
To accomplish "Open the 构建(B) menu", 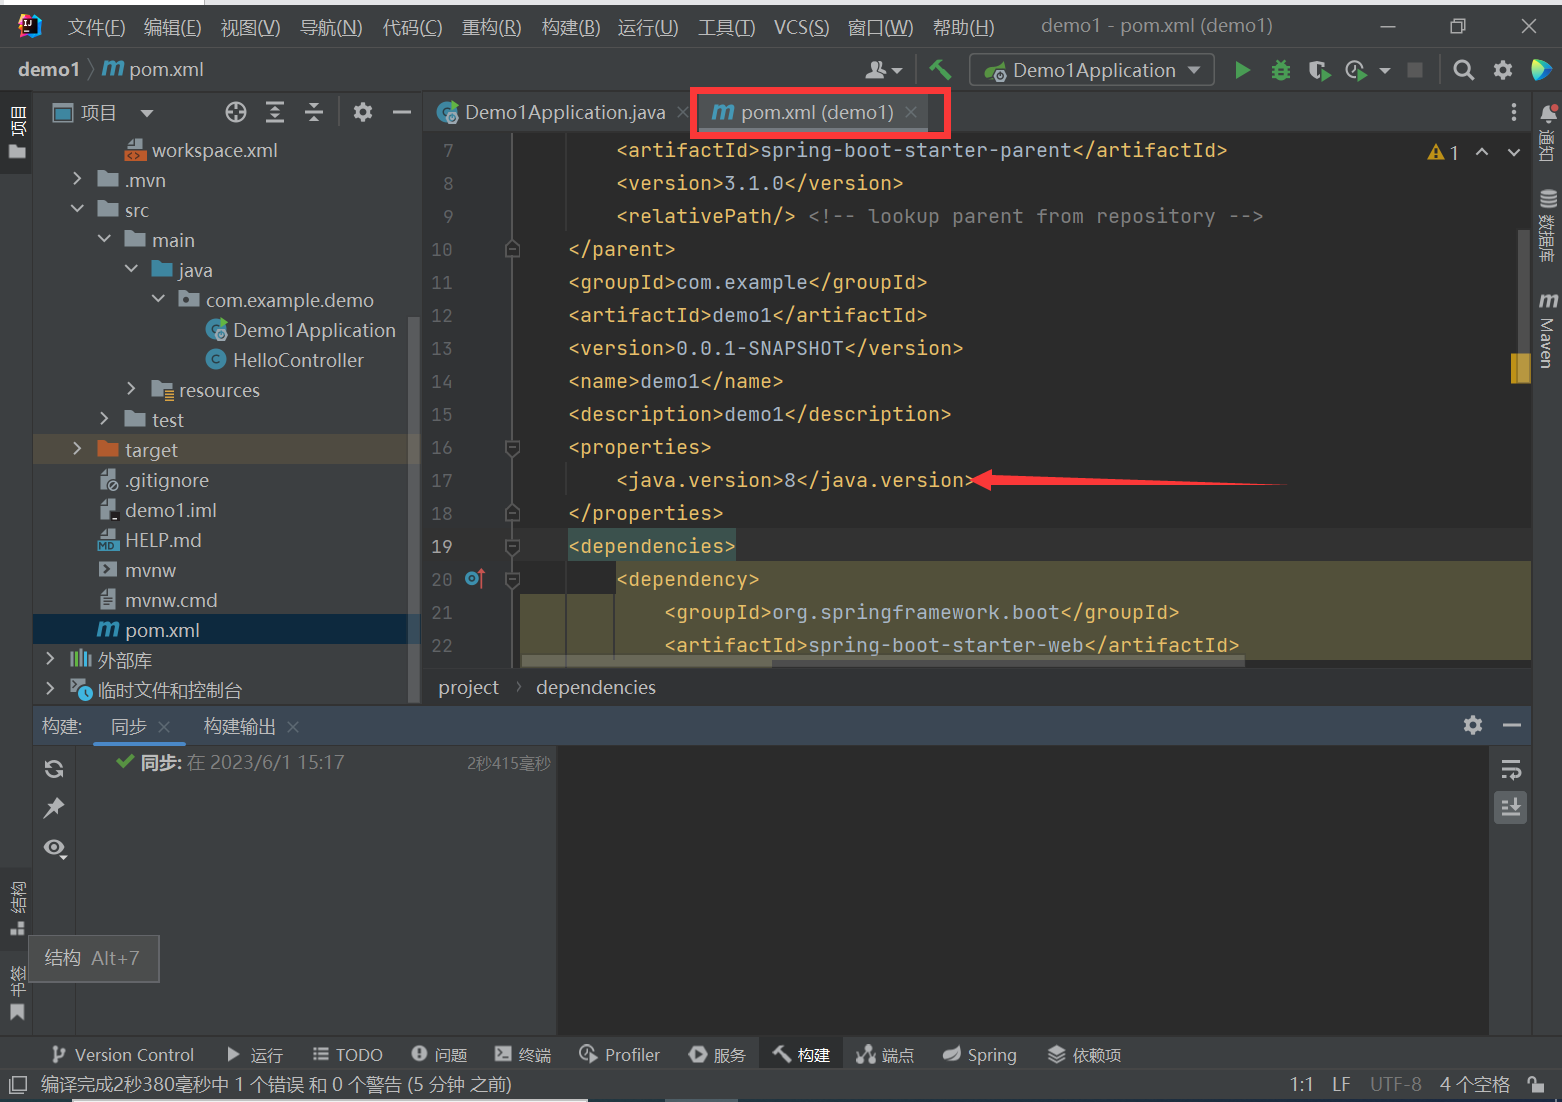I will point(570,27).
